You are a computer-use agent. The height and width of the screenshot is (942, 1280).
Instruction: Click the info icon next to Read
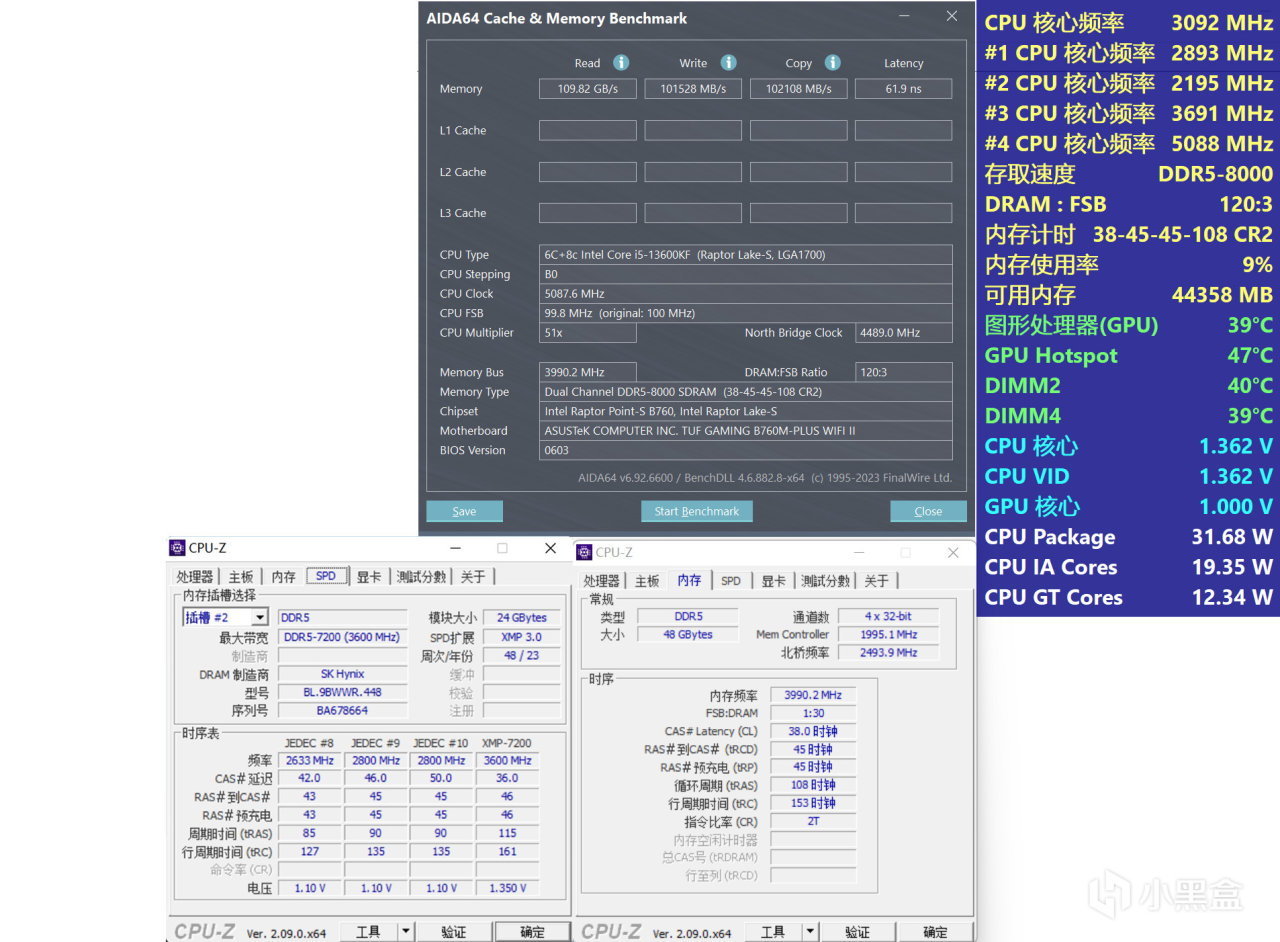(x=621, y=63)
